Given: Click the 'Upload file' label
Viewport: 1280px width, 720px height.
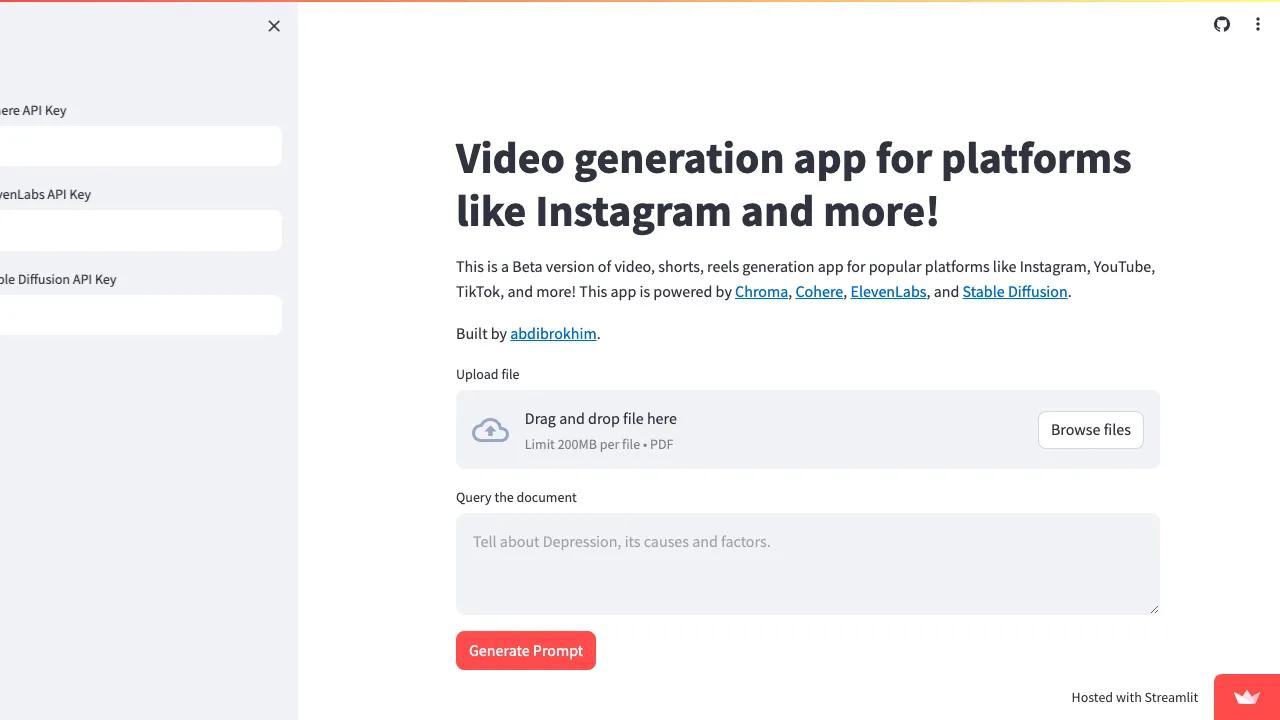Looking at the screenshot, I should 488,374.
